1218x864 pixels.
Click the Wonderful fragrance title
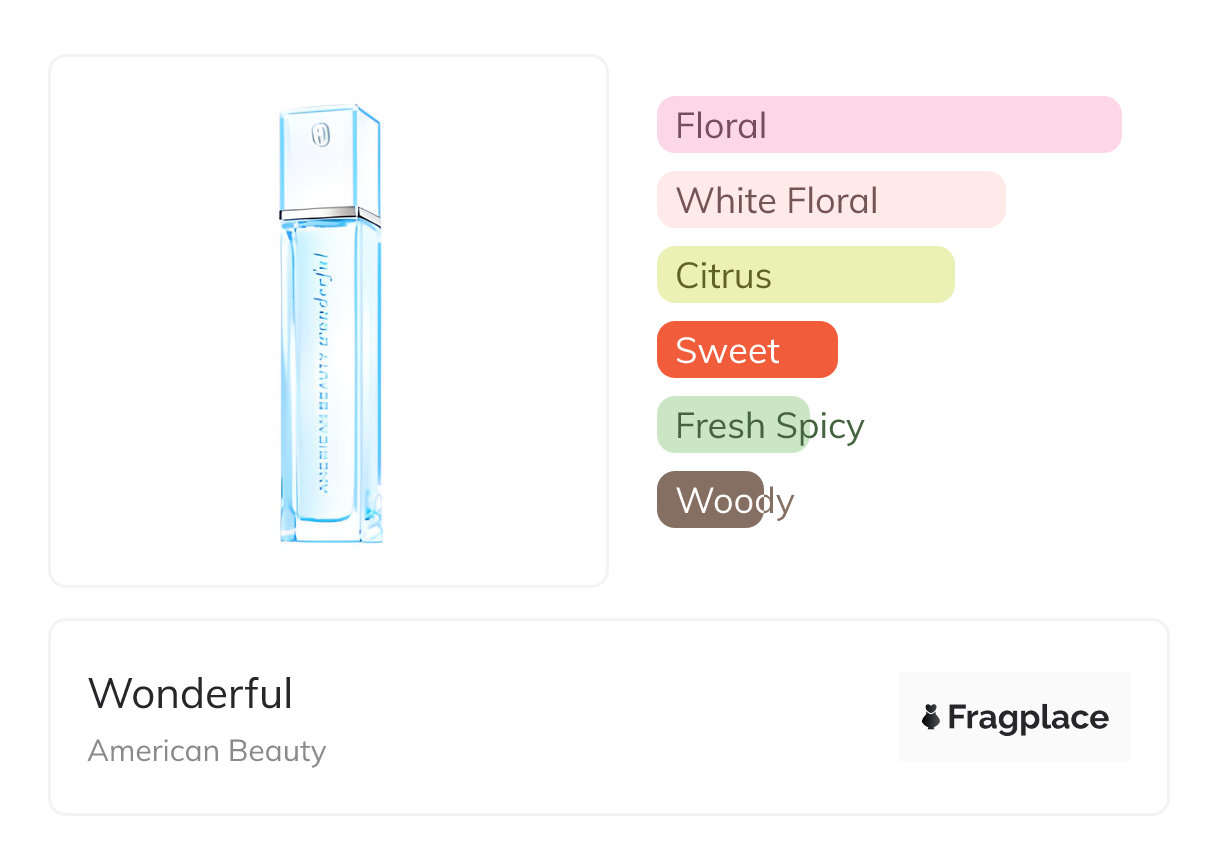[190, 694]
